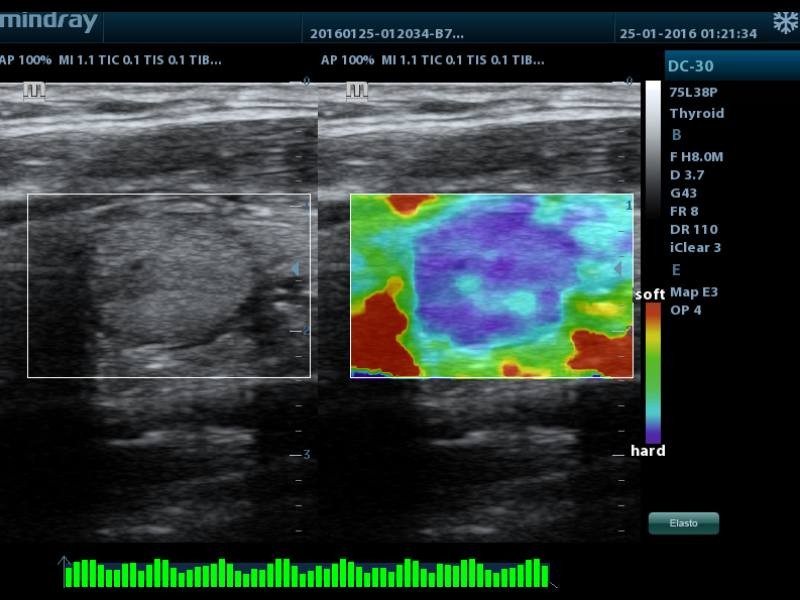Screen dimensions: 800x600
Task: Select the iClear 3 parameter
Action: pos(694,247)
